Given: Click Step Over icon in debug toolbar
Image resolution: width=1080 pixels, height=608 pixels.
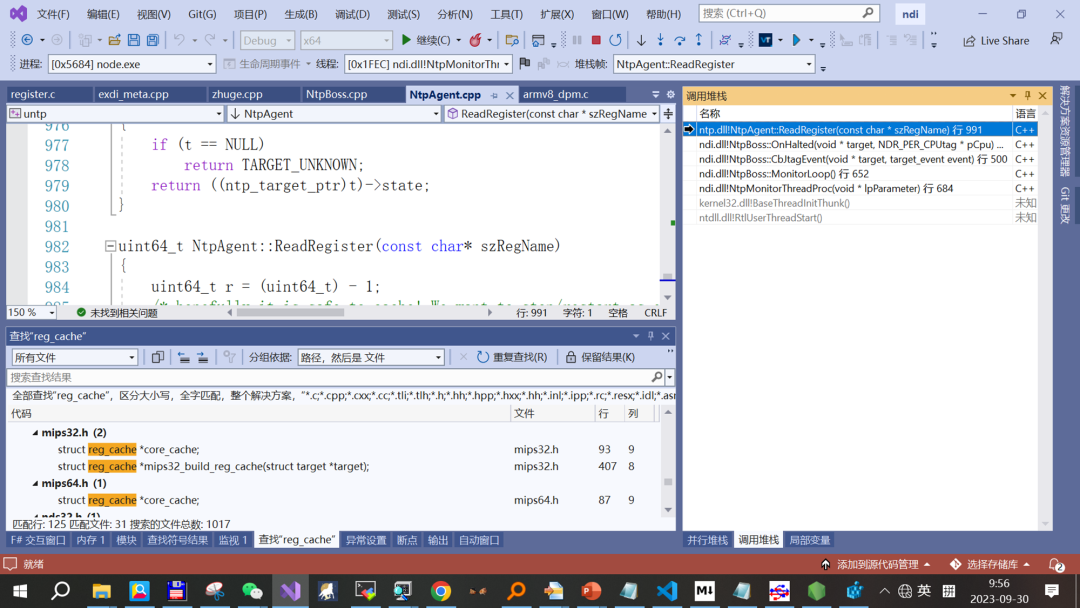Looking at the screenshot, I should (x=680, y=41).
